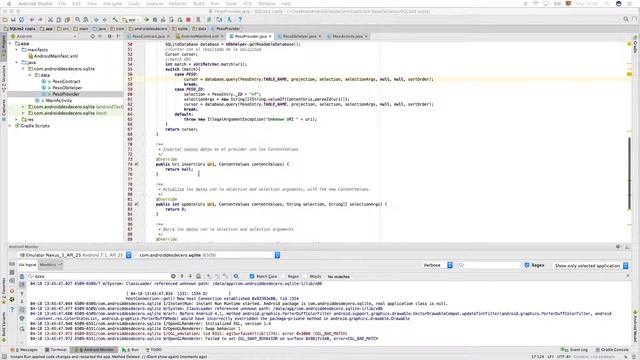Click the UTF-8 encoding in status bar
The height and width of the screenshot is (360, 640).
(x=564, y=357)
